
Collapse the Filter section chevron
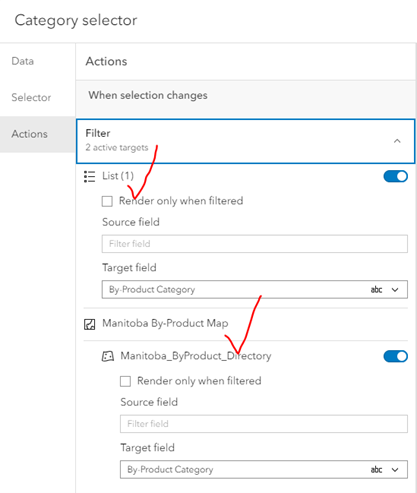tap(397, 141)
